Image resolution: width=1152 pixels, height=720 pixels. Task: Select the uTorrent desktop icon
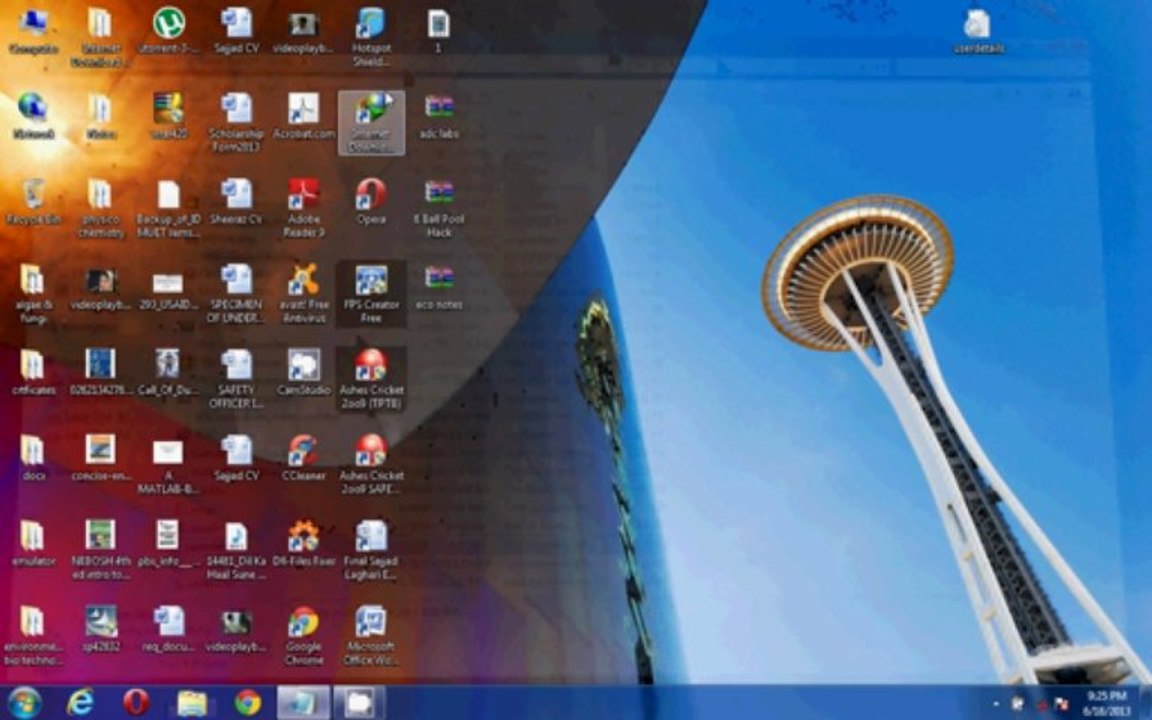tap(169, 31)
